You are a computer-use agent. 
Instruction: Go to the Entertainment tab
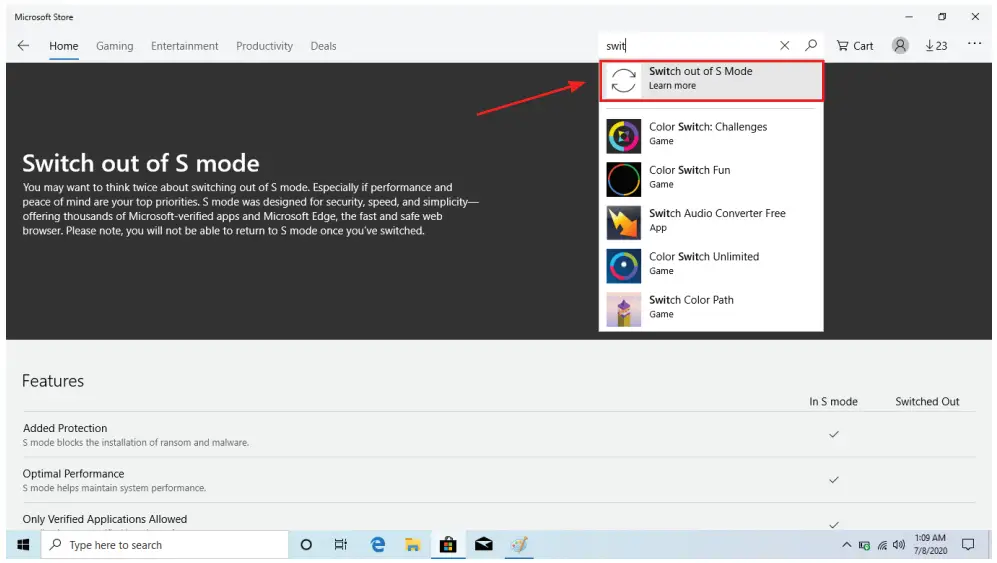pyautogui.click(x=184, y=46)
